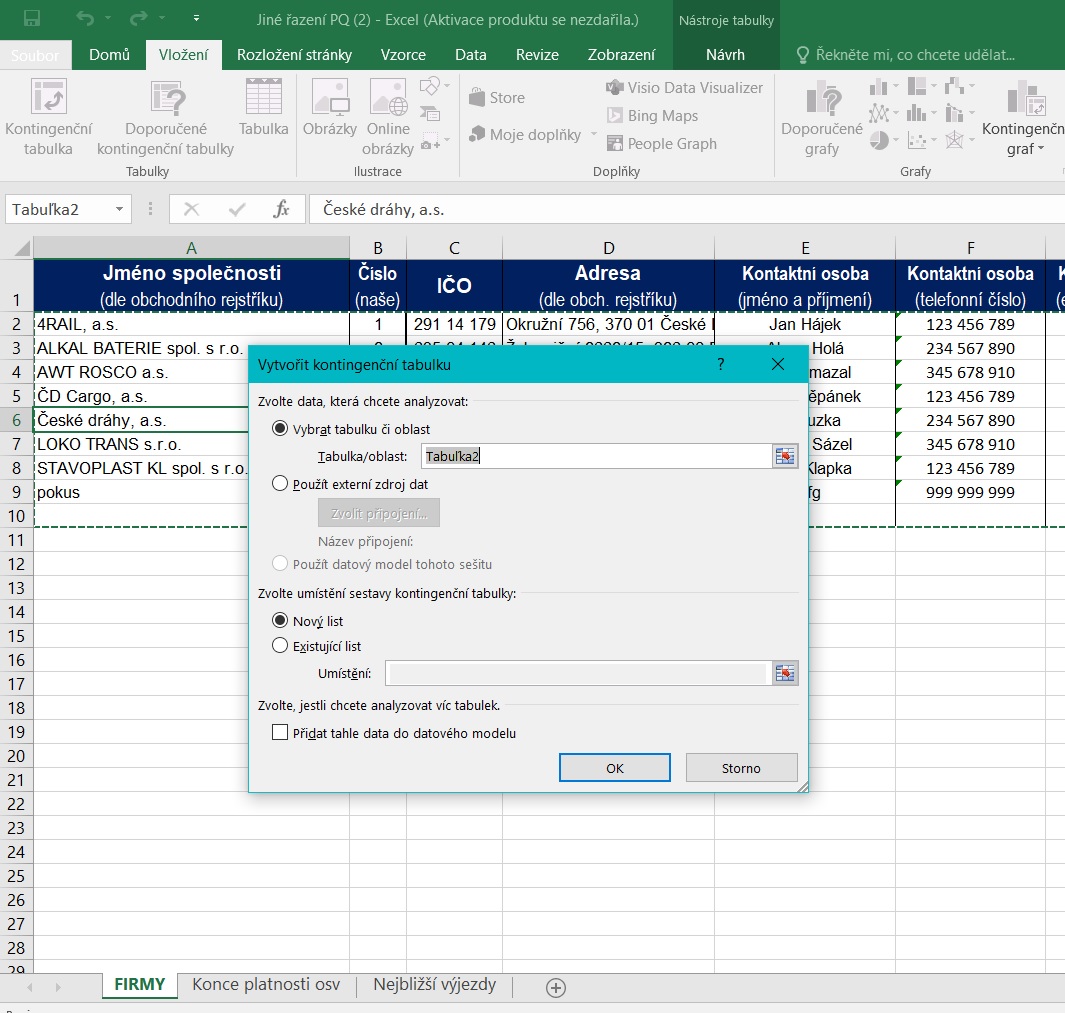Confirm the dialog with OK button
Viewport: 1065px width, 1013px height.
(614, 768)
